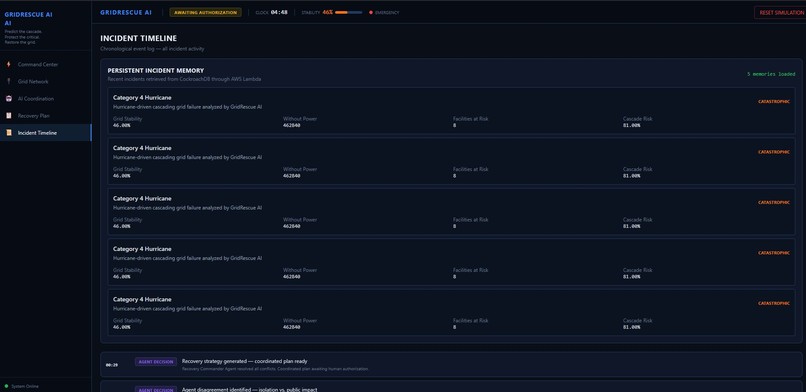Click the 04:48 clock readout
Image resolution: width=806 pixels, height=392 pixels.
tap(279, 12)
